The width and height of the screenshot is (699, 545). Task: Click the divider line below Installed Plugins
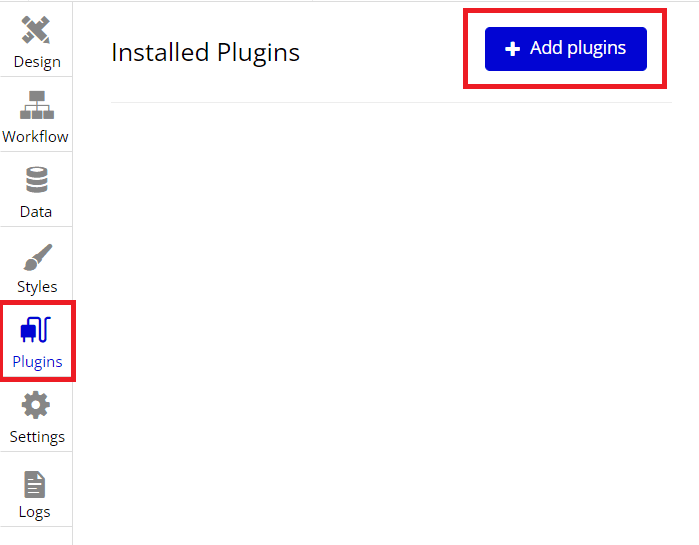391,102
